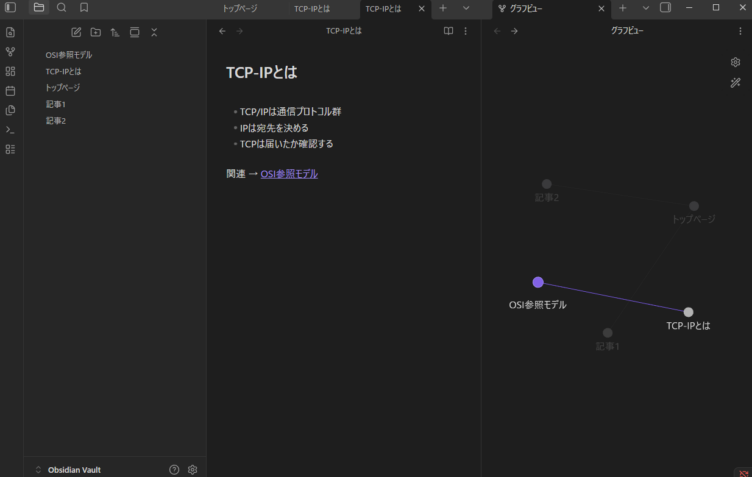Toggle the left sidebar collapse button
Image resolution: width=752 pixels, height=477 pixels.
click(x=10, y=8)
